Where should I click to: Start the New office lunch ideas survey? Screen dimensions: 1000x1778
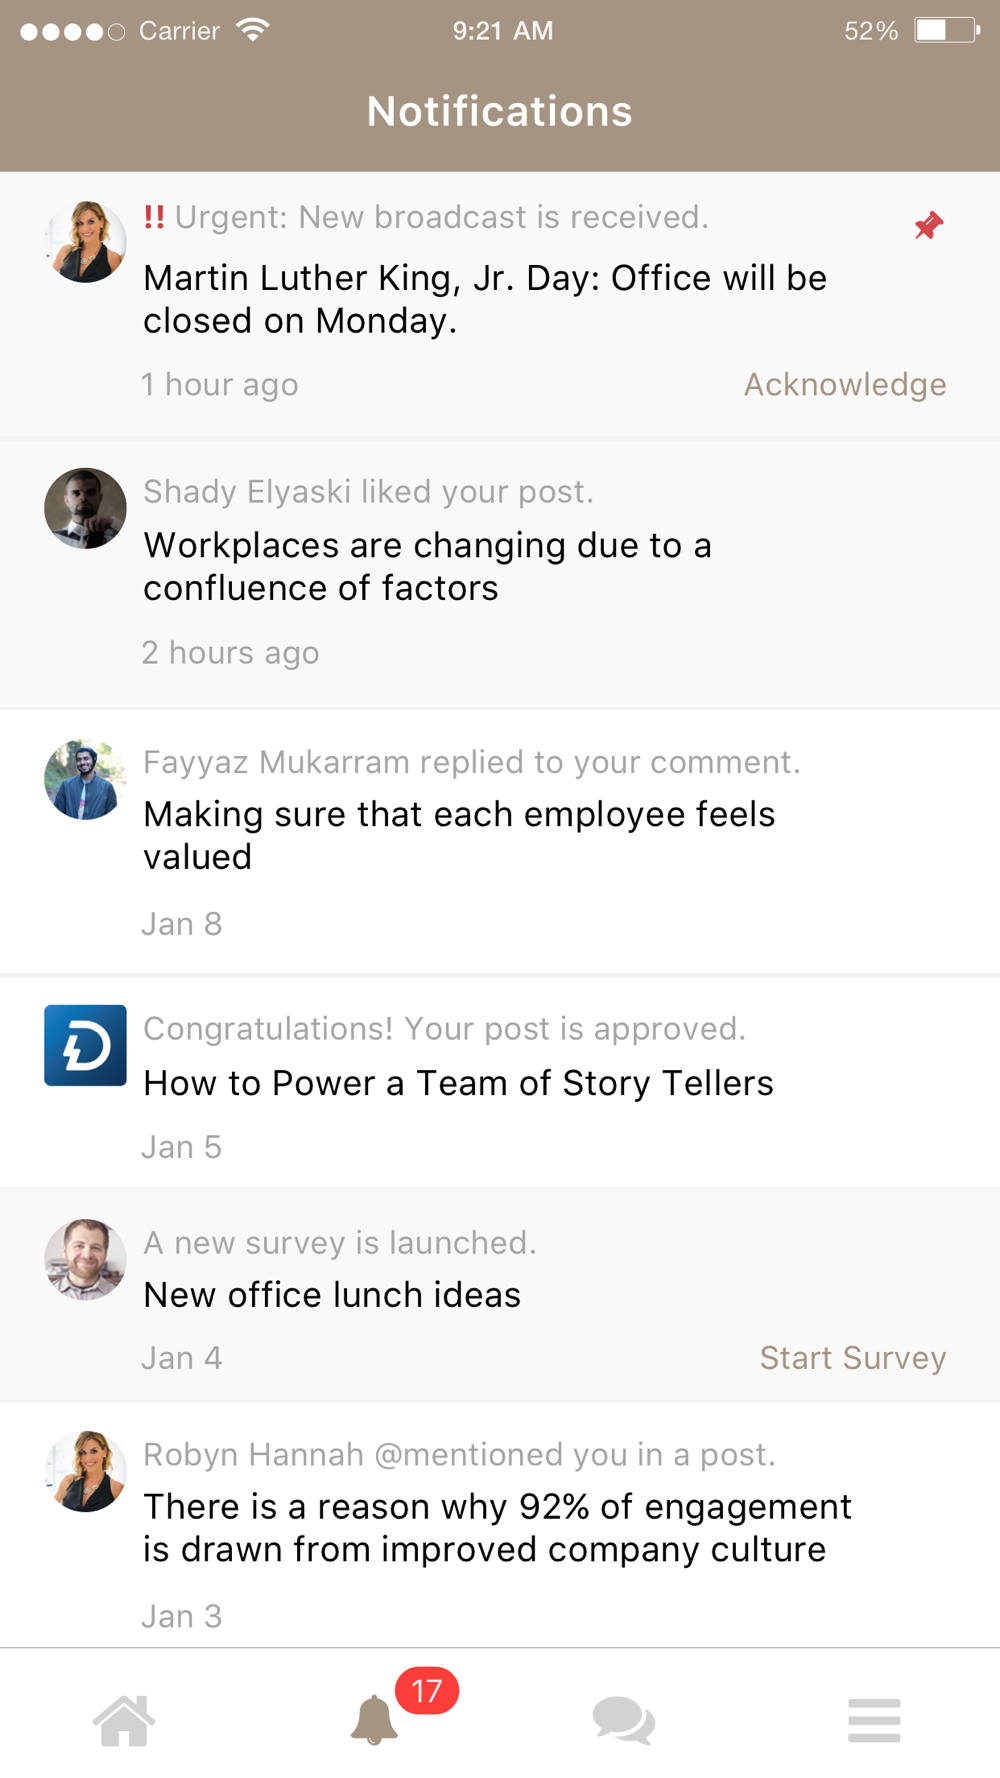pyautogui.click(x=852, y=1358)
